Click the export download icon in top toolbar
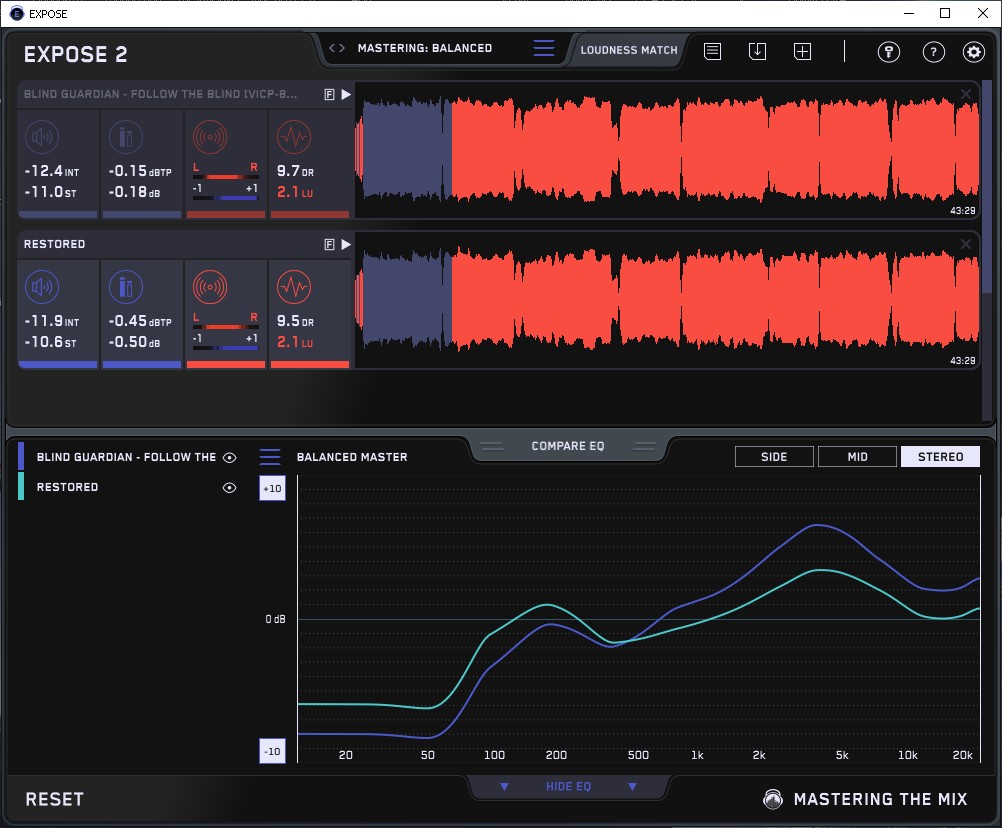This screenshot has height=828, width=1002. pyautogui.click(x=757, y=51)
